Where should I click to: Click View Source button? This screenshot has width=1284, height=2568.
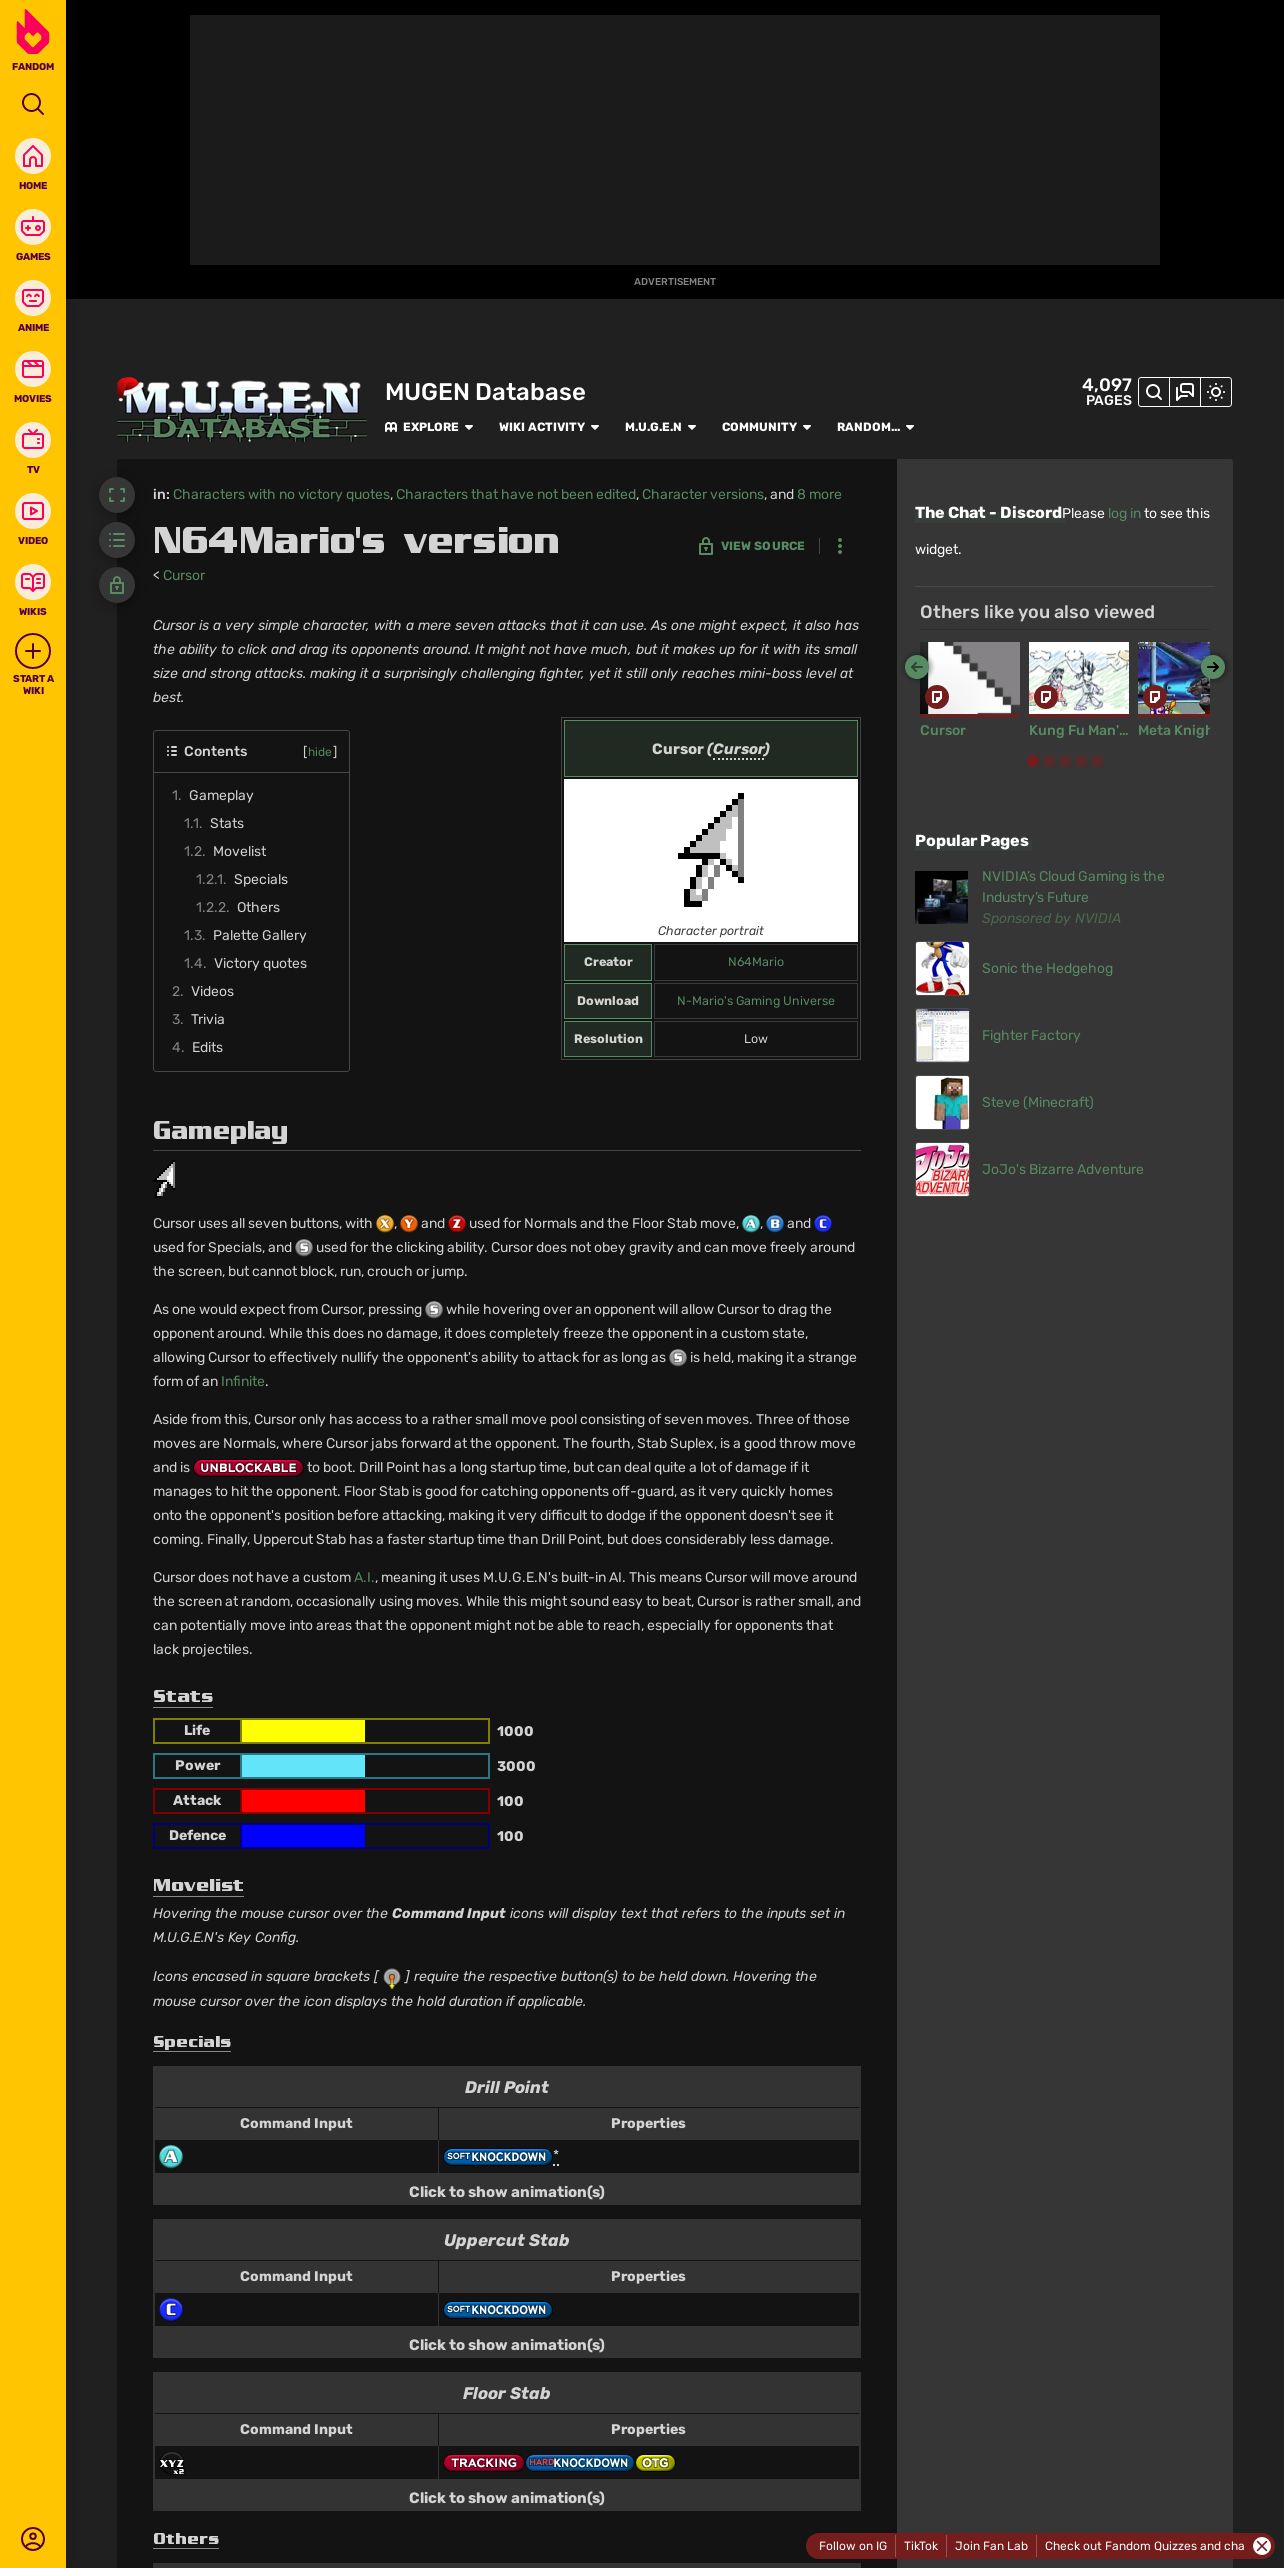pyautogui.click(x=751, y=546)
